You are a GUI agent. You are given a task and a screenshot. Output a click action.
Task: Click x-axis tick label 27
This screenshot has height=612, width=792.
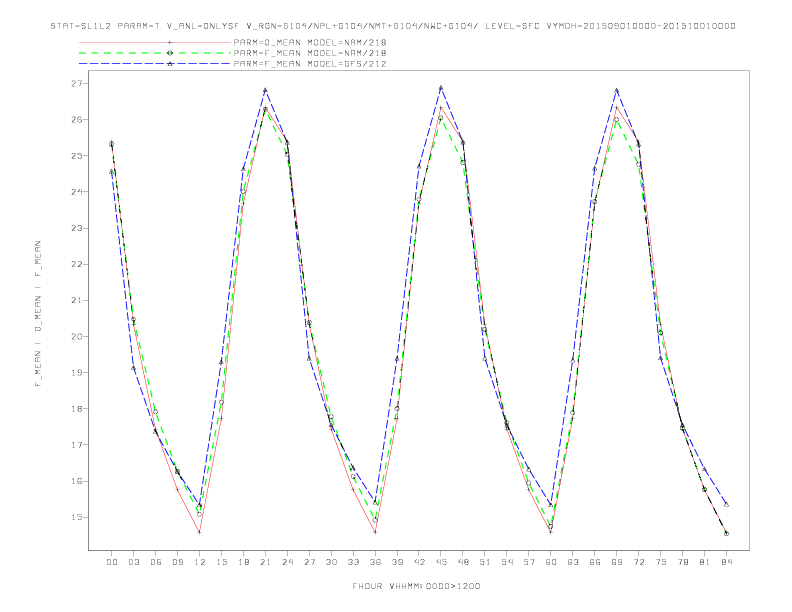point(309,562)
